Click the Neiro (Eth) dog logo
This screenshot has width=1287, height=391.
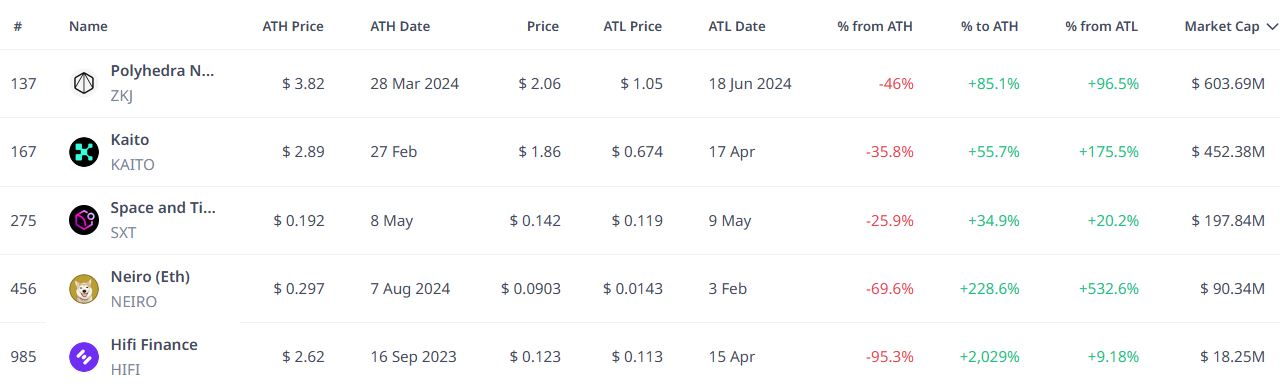coord(84,289)
